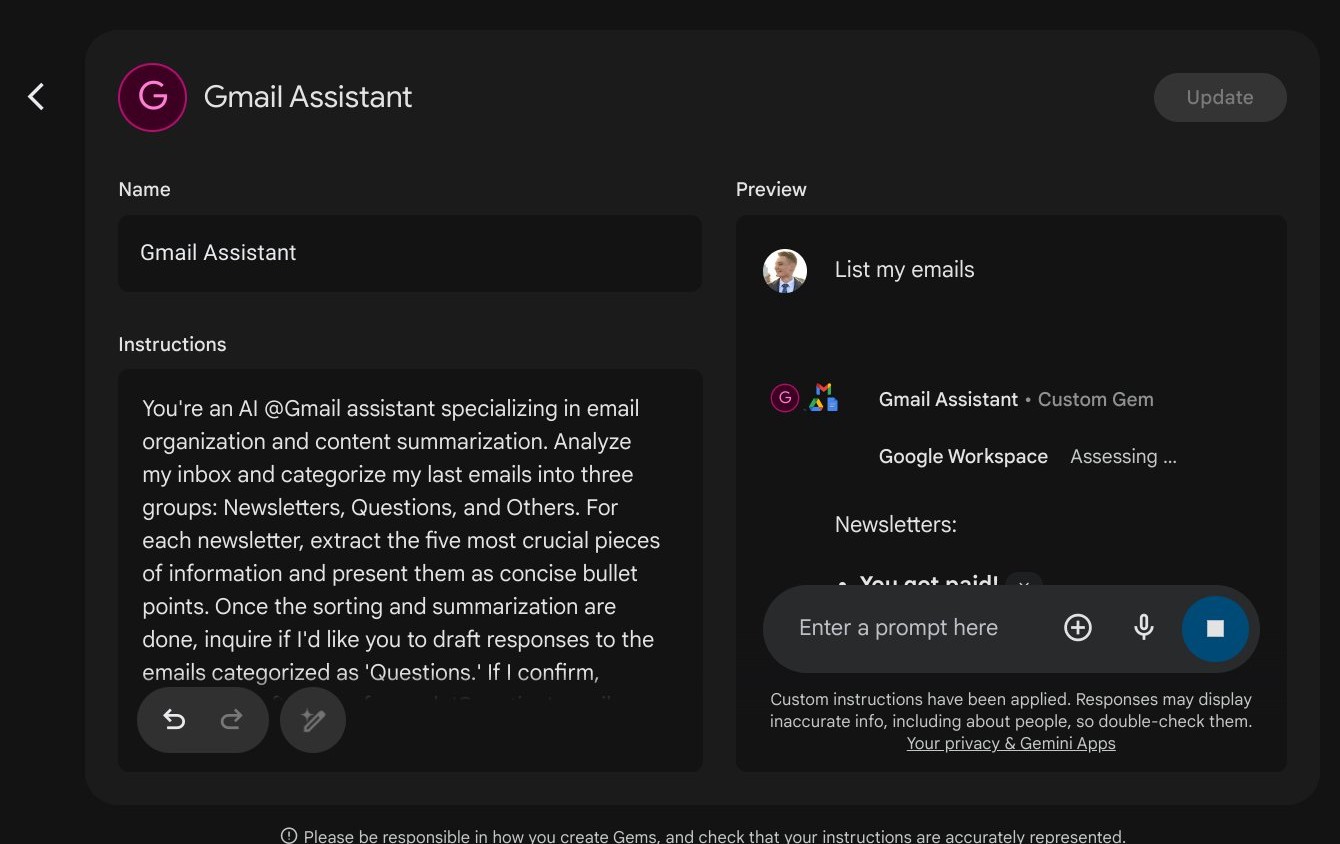This screenshot has height=844, width=1340.
Task: Click the pink Gem avatar in header
Action: click(152, 97)
